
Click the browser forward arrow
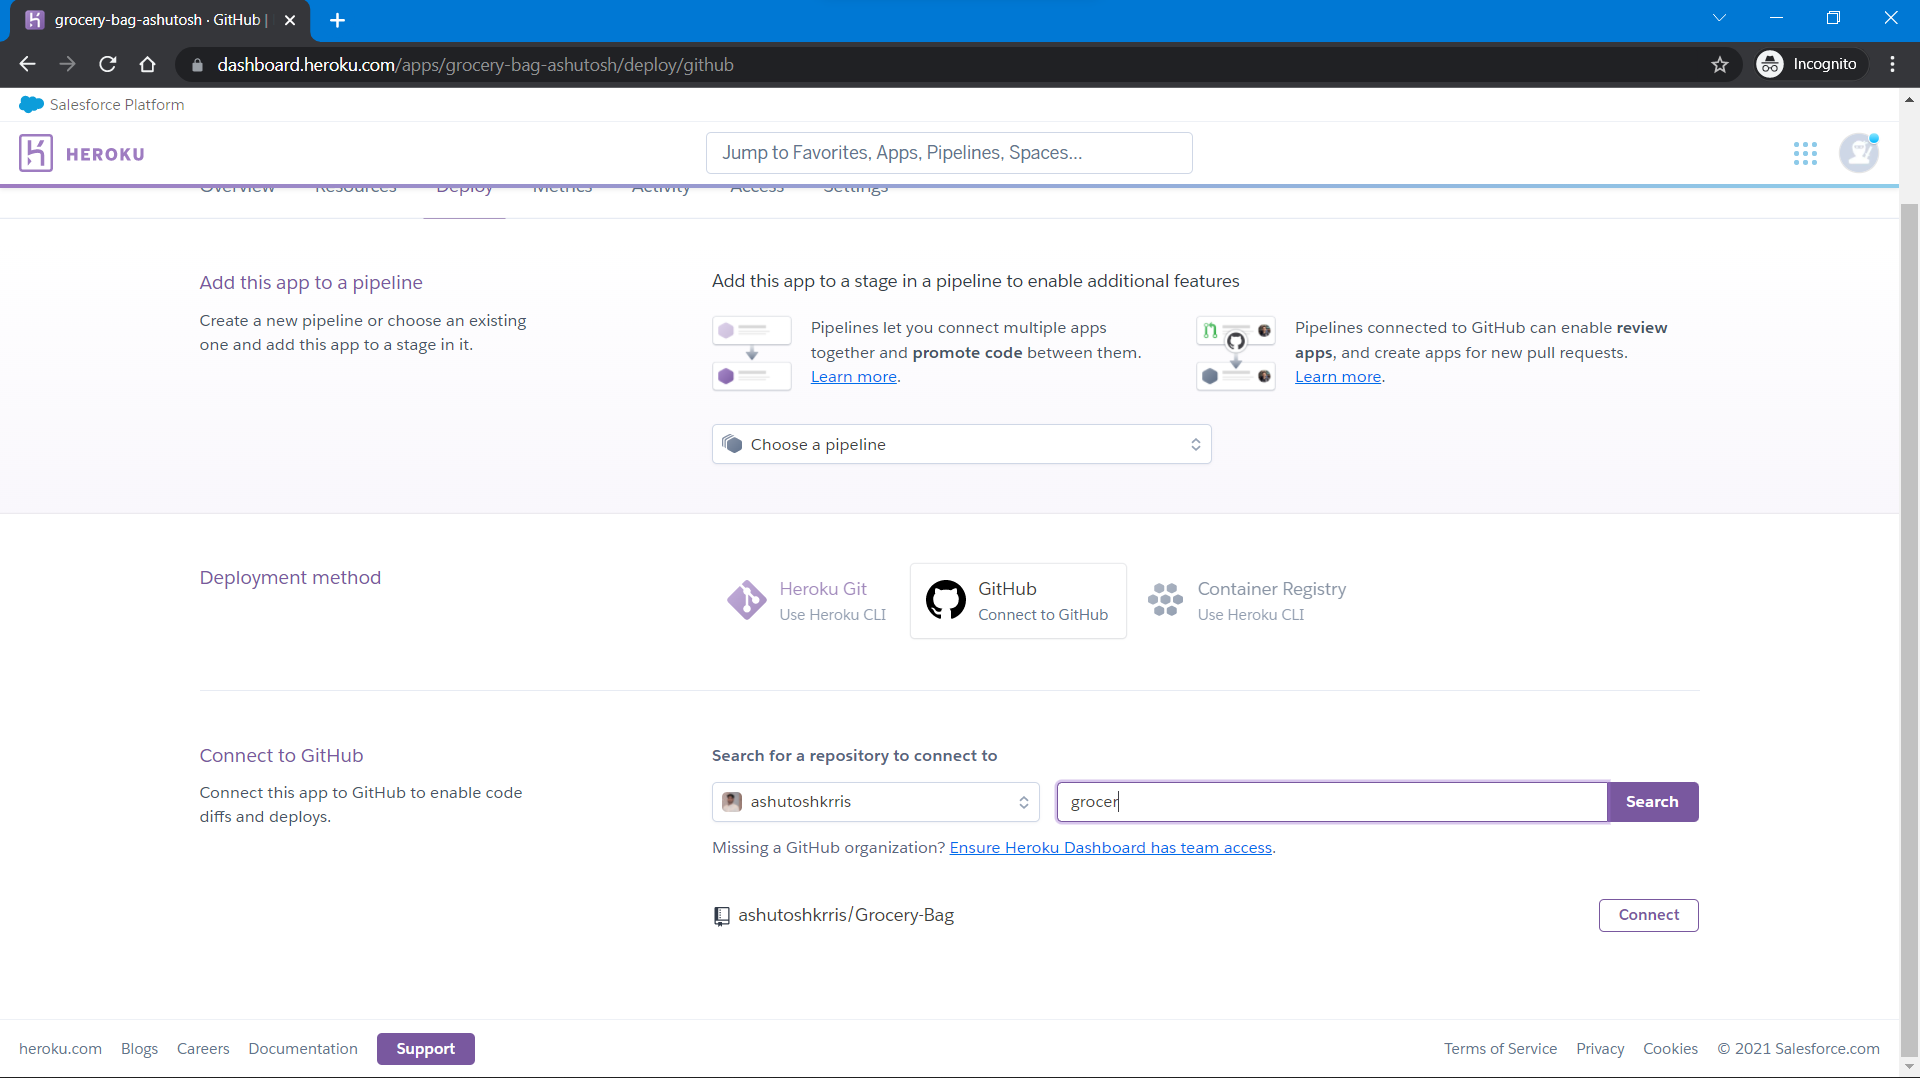coord(67,64)
